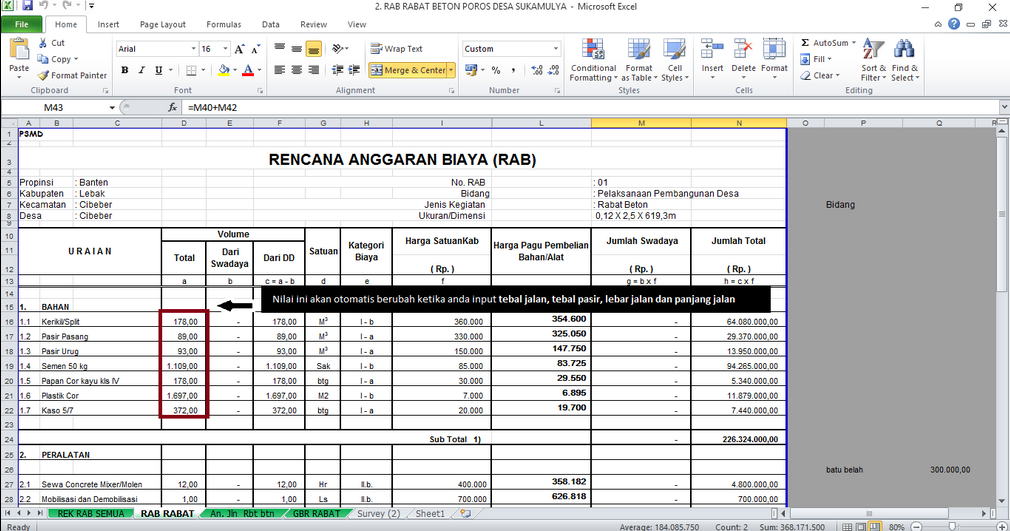Open Format as Table gallery
Screen dimensions: 1010x531
point(639,59)
